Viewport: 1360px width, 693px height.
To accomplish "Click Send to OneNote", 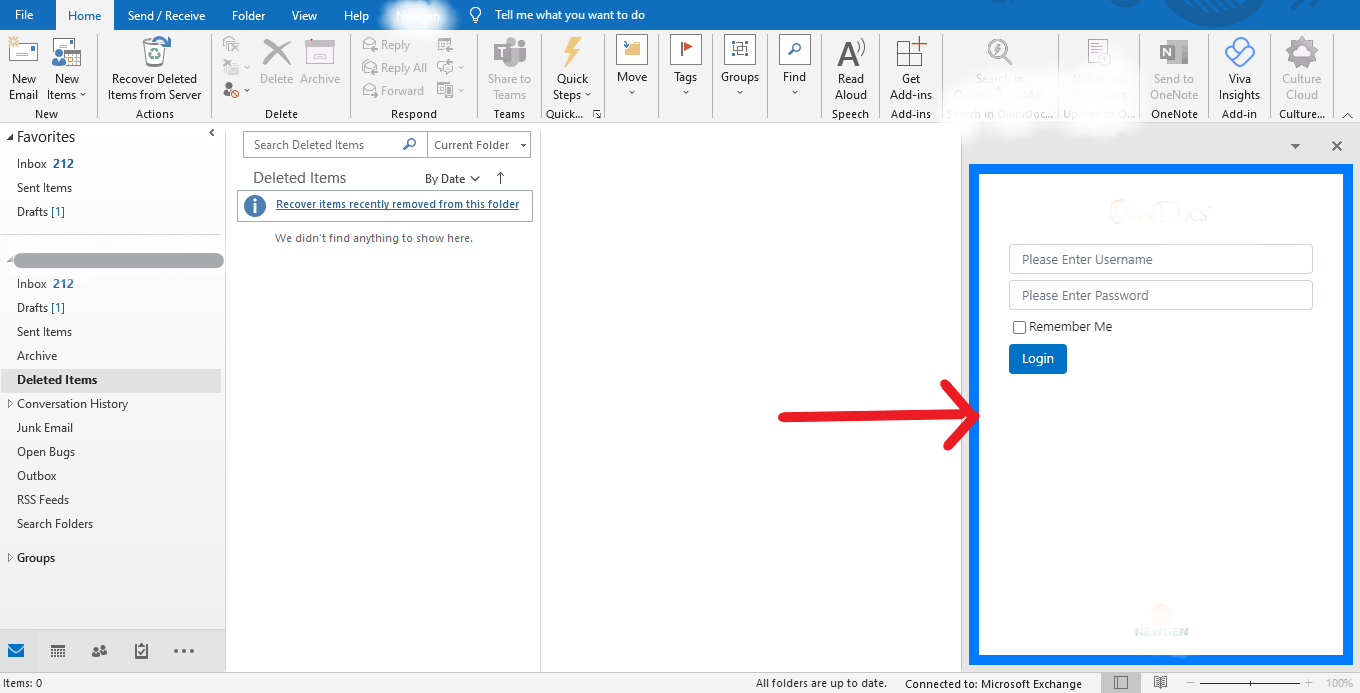I will [1174, 68].
